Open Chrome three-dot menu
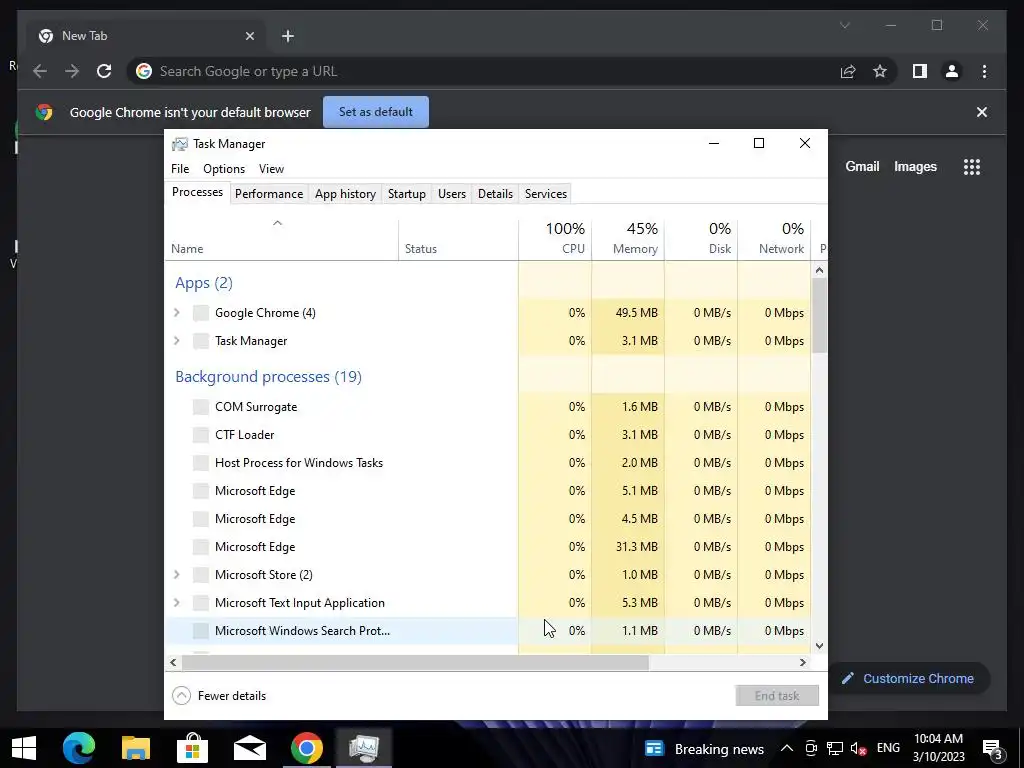This screenshot has width=1024, height=768. pyautogui.click(x=984, y=71)
